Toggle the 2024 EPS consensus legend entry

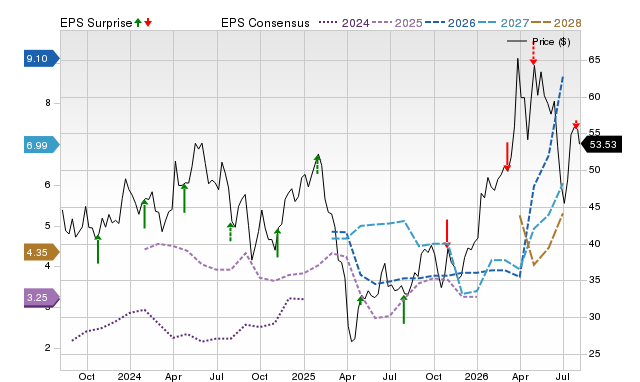tap(344, 23)
